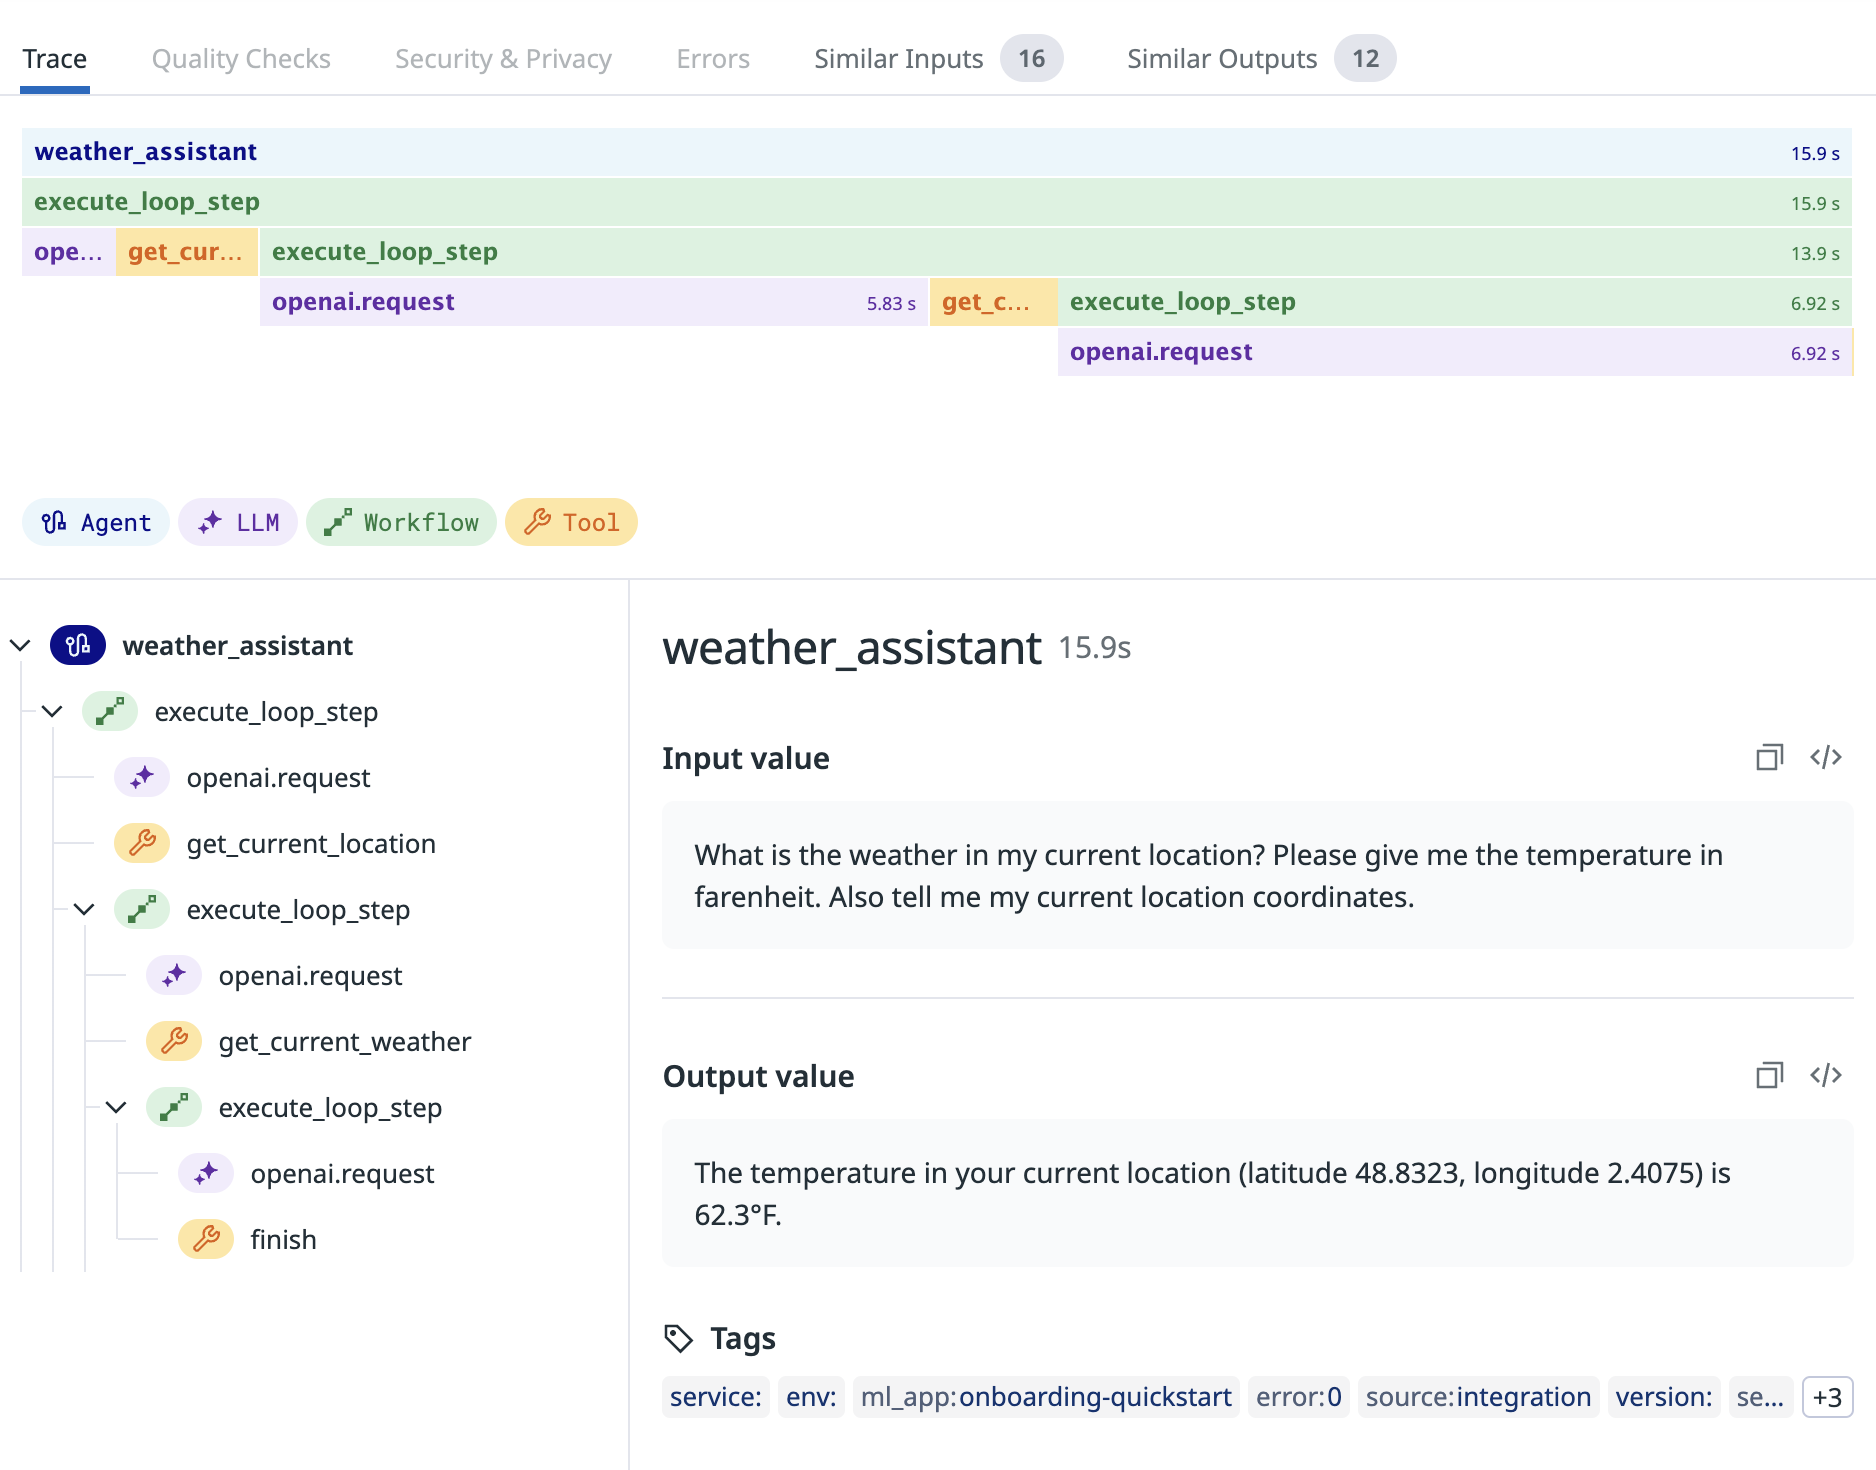
Task: Select the 6.92 s openai.request bar
Action: click(1455, 352)
